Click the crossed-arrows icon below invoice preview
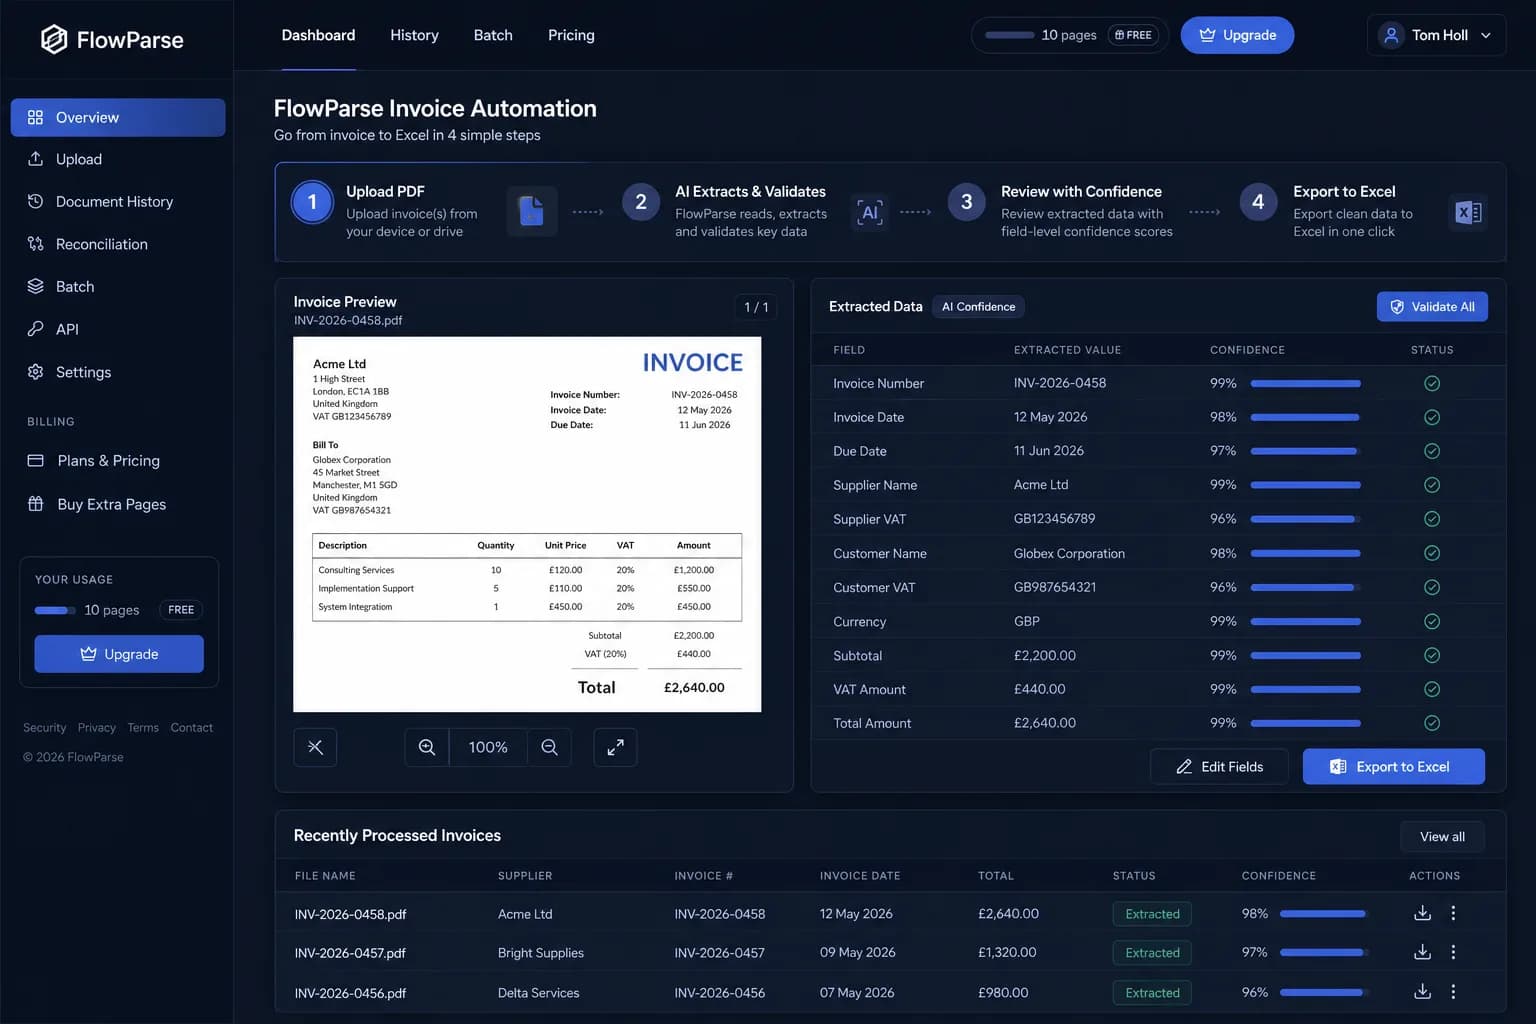 315,747
